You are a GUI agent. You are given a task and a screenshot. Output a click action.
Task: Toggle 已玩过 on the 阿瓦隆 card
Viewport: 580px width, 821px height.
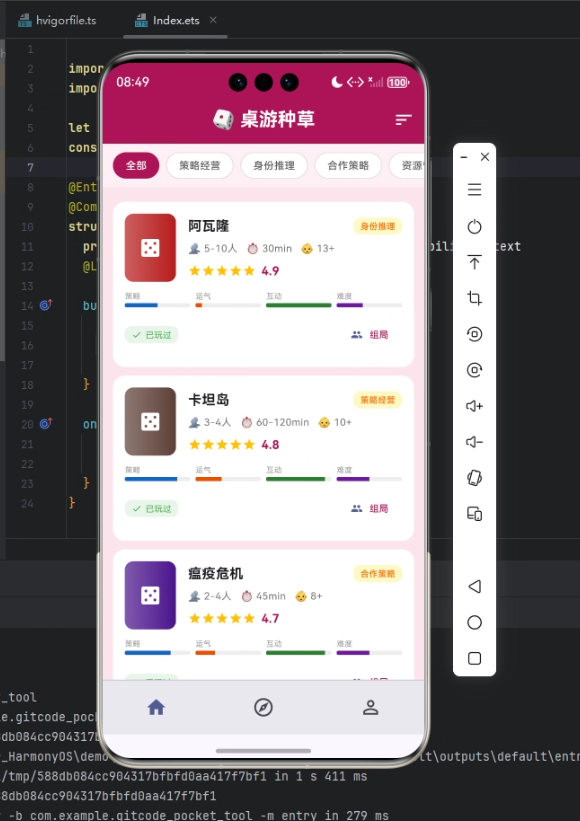(151, 335)
